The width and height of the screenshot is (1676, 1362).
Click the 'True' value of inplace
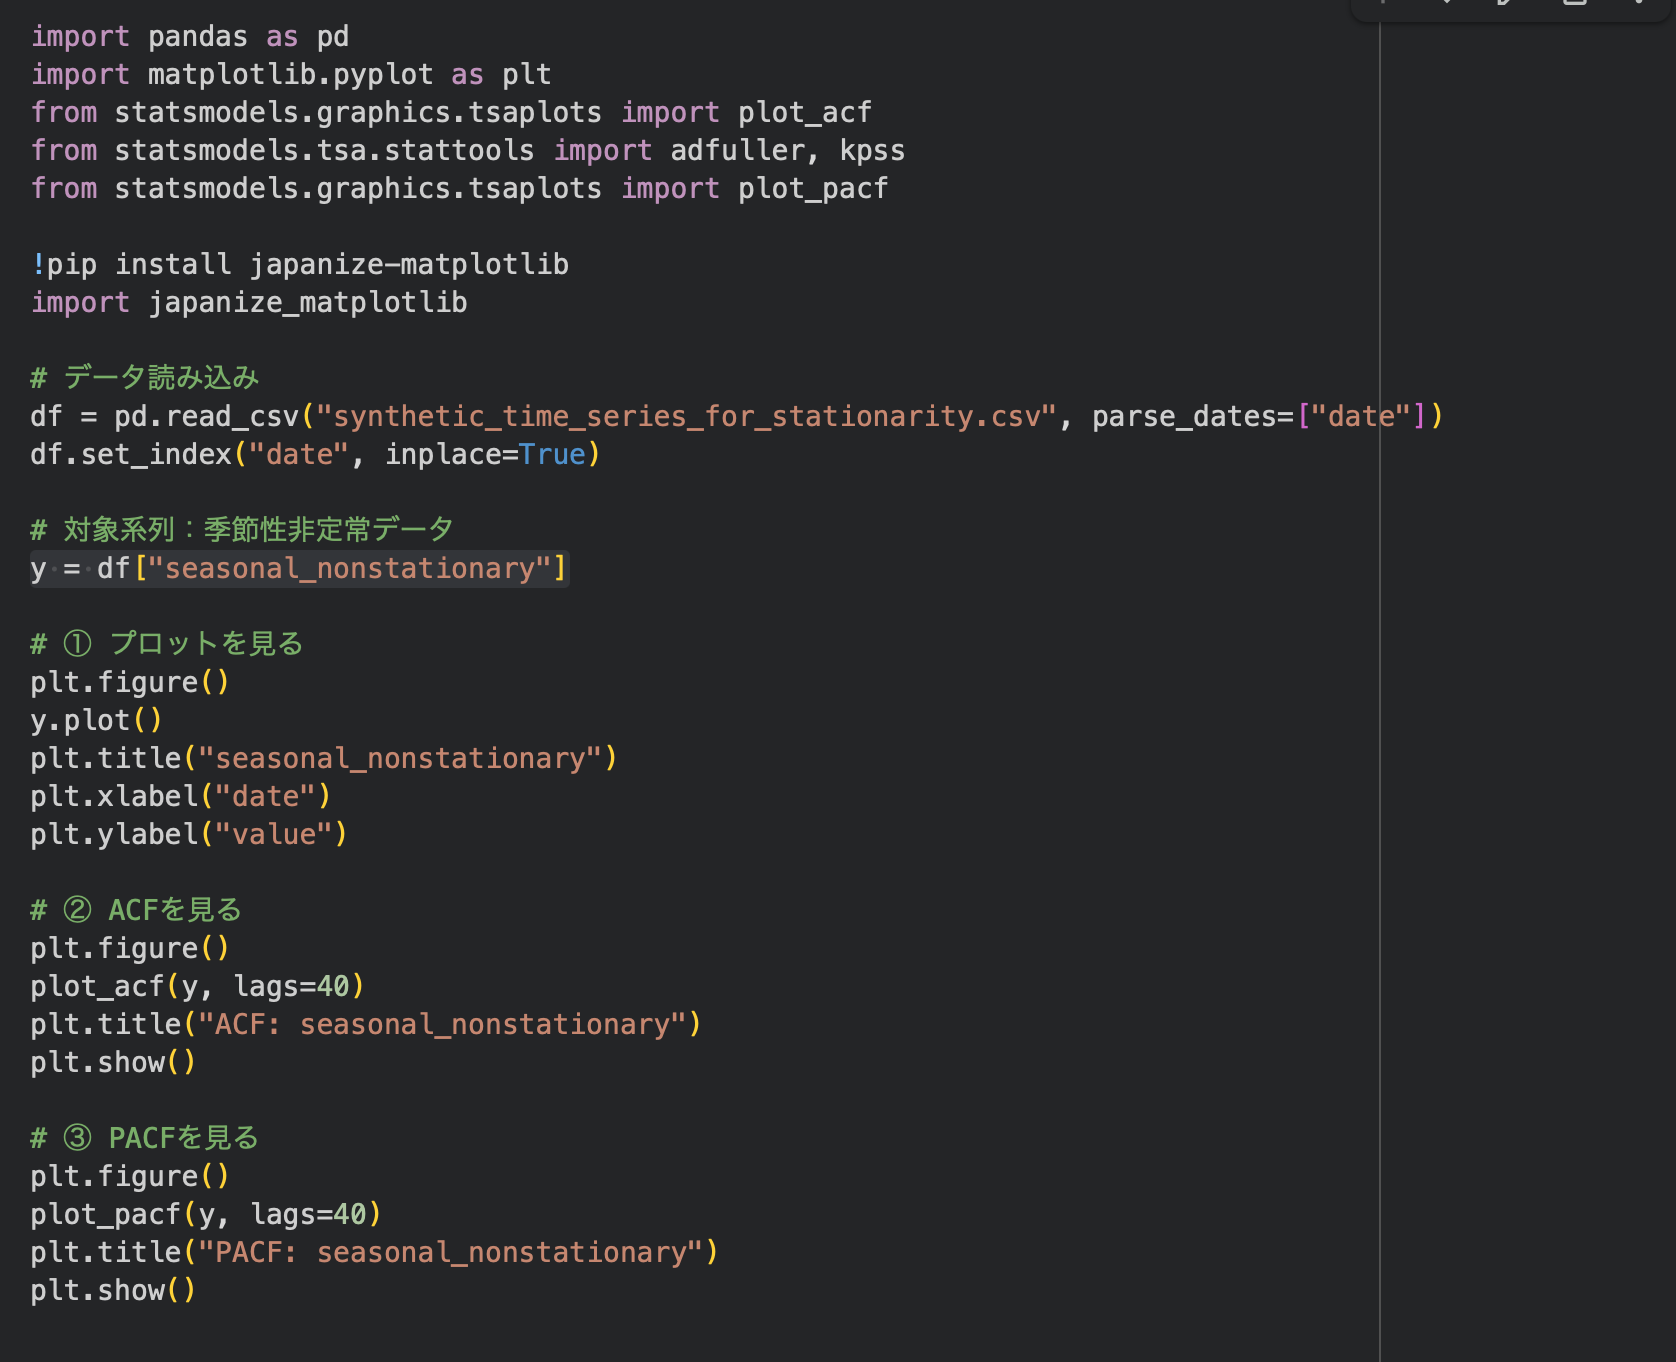[552, 455]
